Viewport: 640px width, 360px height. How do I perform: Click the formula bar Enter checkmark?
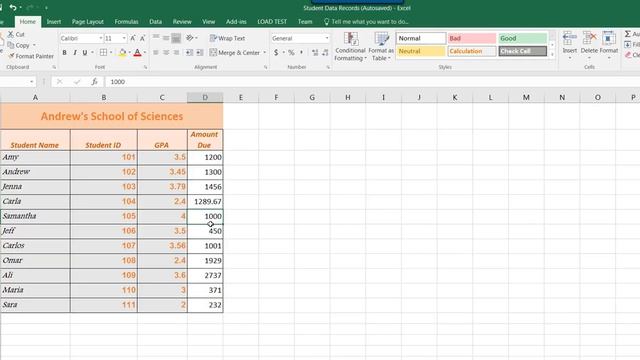click(x=77, y=82)
